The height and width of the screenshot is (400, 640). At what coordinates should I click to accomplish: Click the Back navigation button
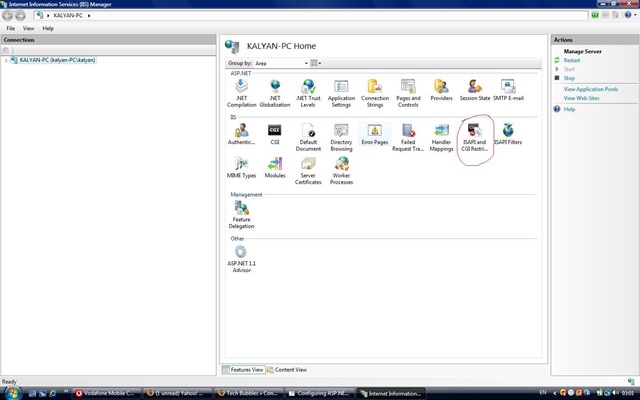pyautogui.click(x=8, y=16)
